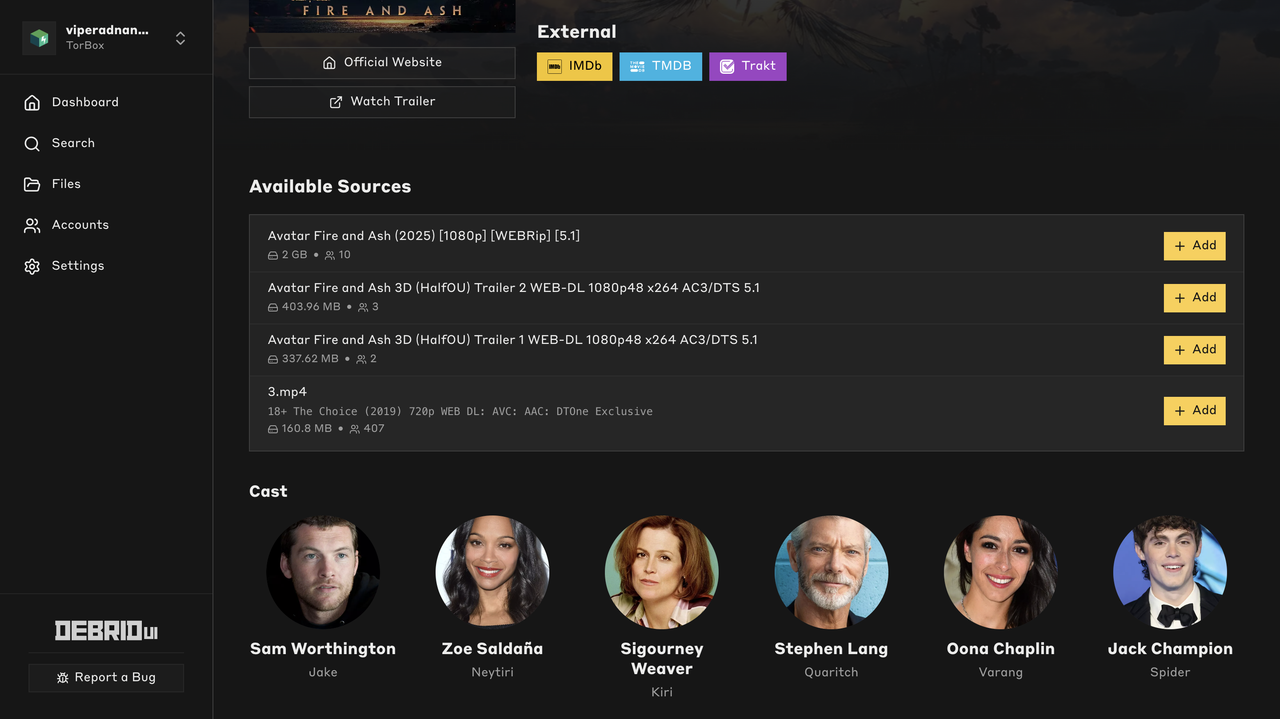The height and width of the screenshot is (719, 1280).
Task: Click the Oona Chaplin name
Action: [1001, 649]
